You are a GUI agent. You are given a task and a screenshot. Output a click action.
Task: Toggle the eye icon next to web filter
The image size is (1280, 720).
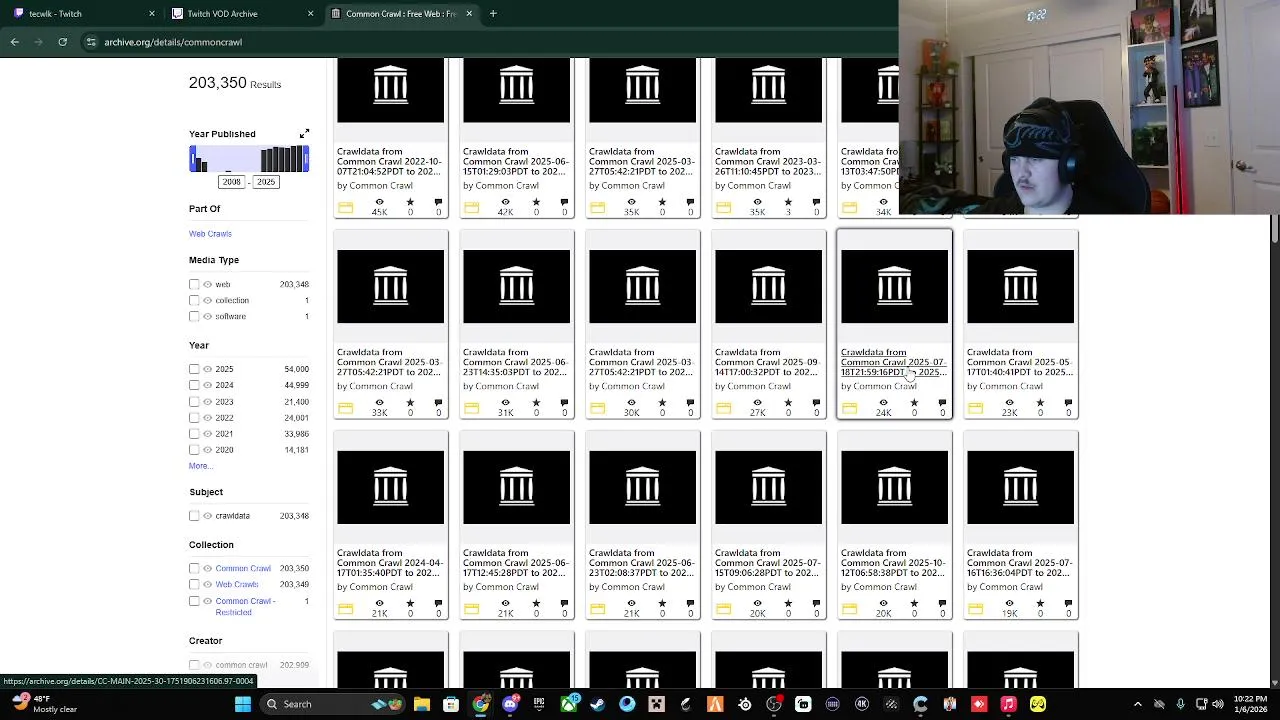coord(207,284)
